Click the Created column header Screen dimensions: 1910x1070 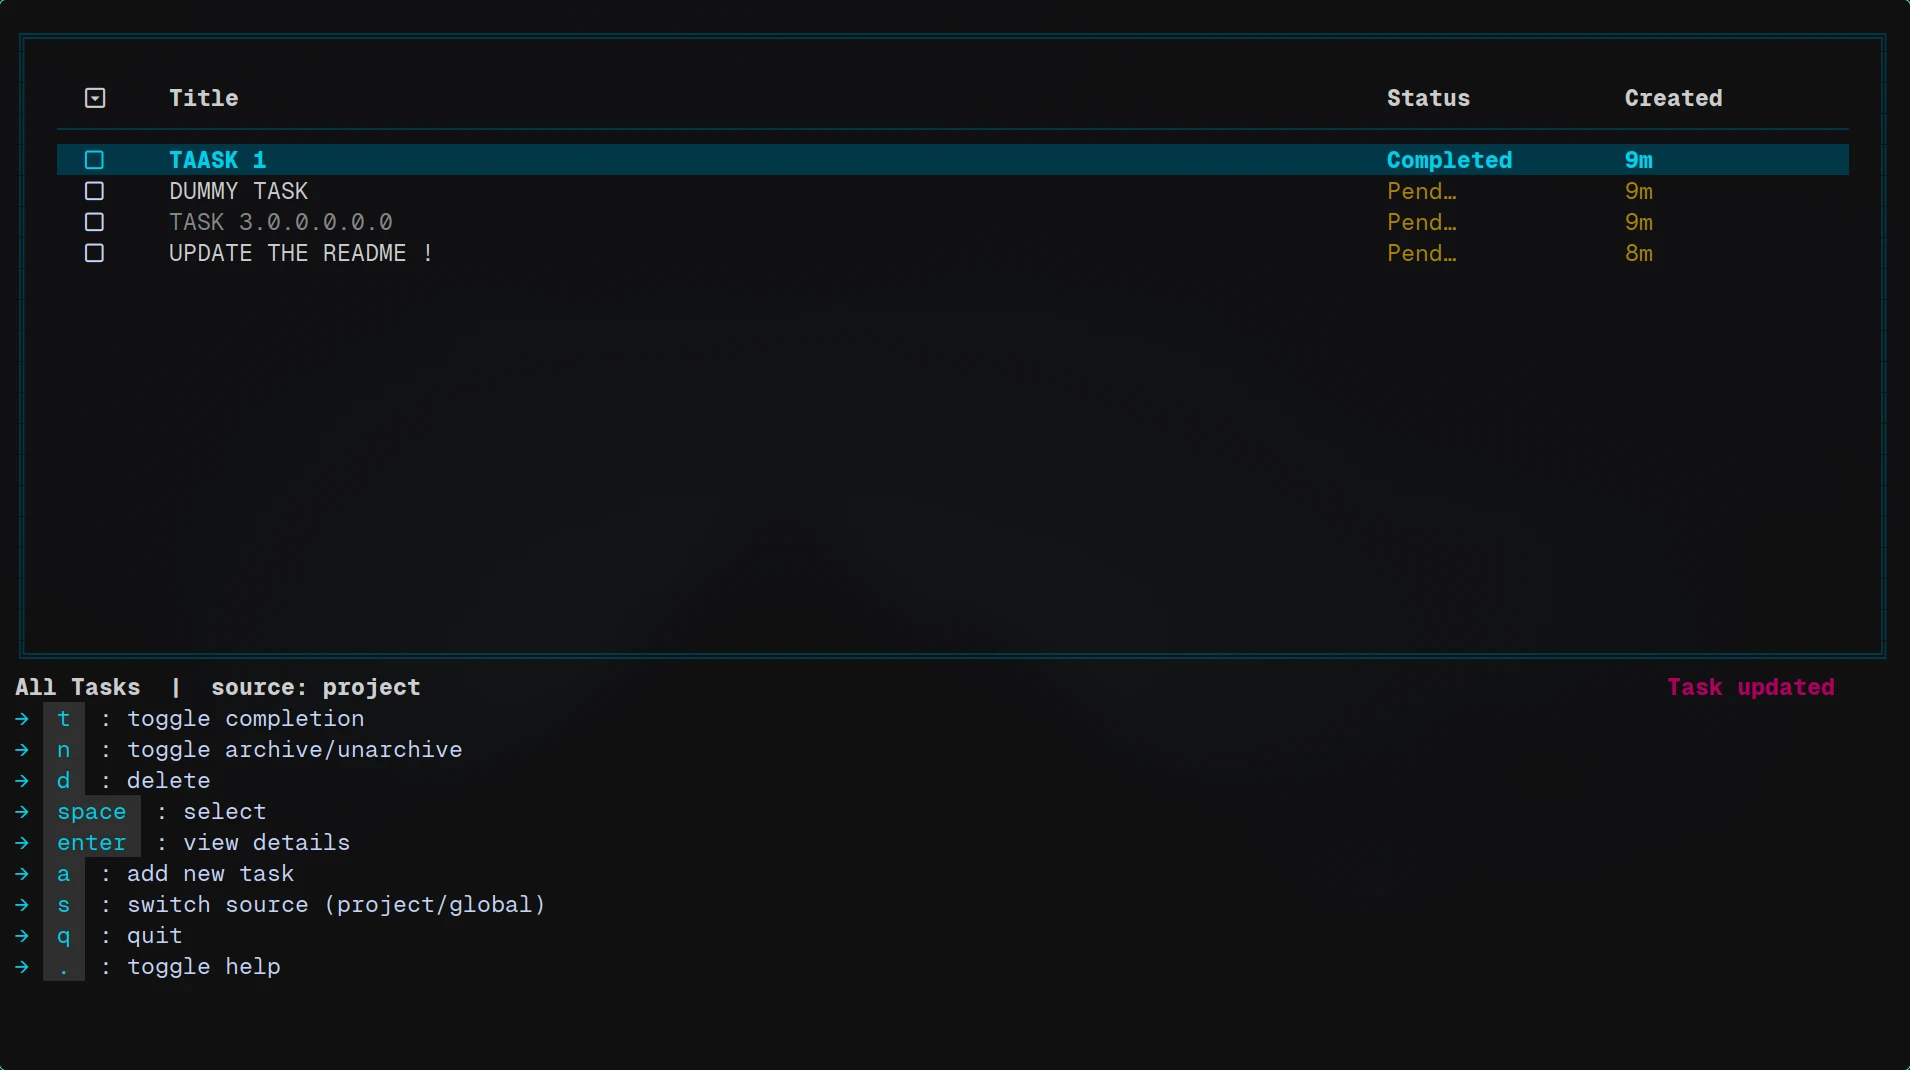click(1673, 98)
